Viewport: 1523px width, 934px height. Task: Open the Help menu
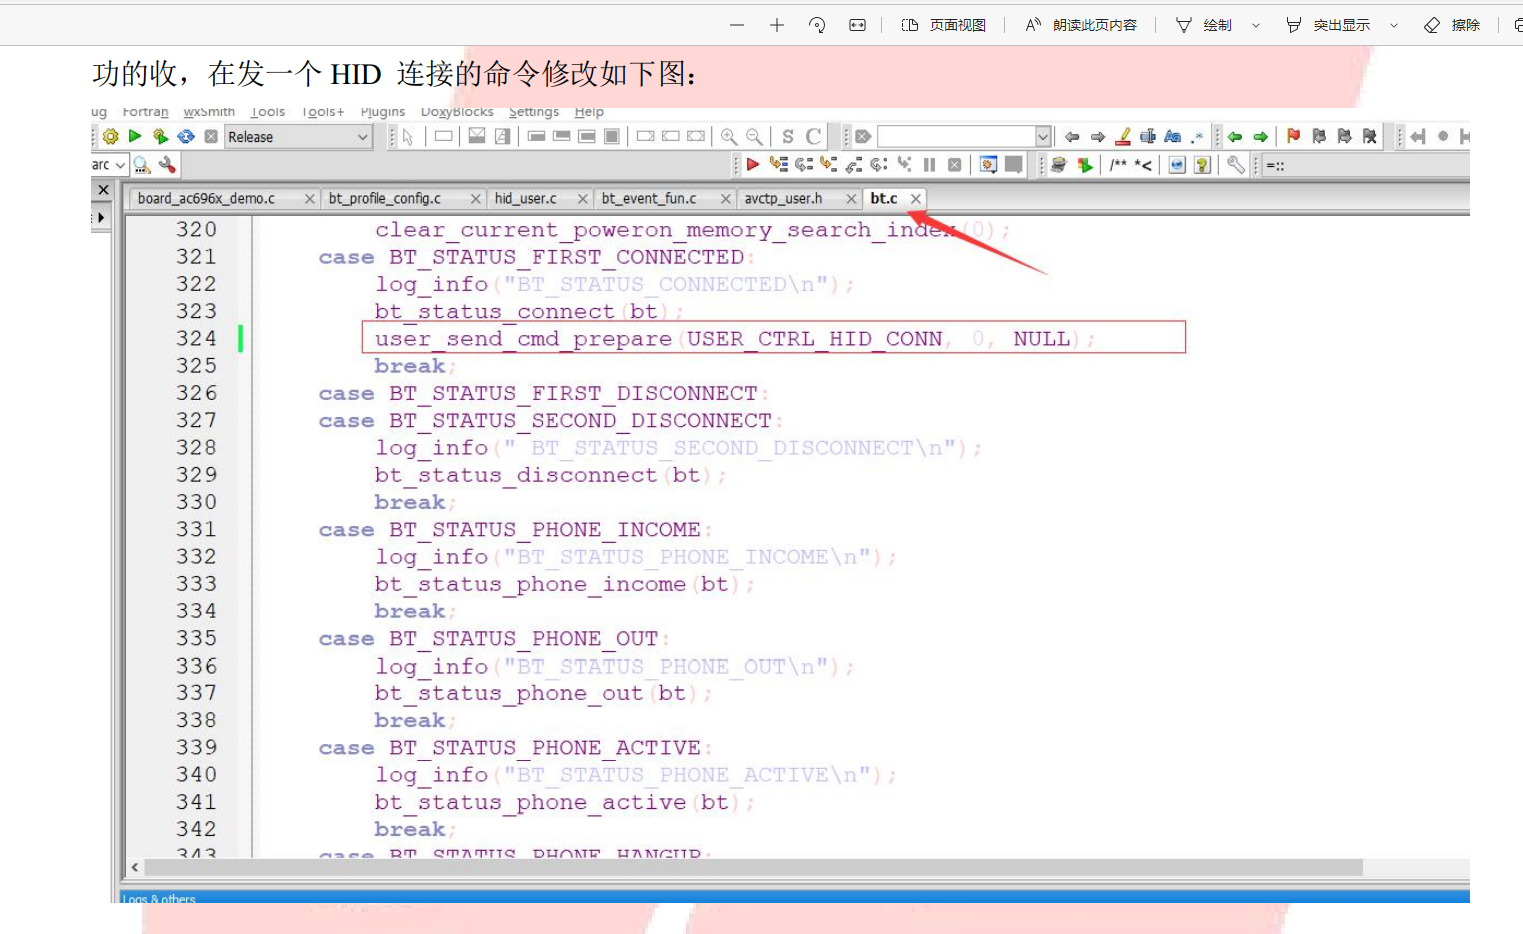589,112
